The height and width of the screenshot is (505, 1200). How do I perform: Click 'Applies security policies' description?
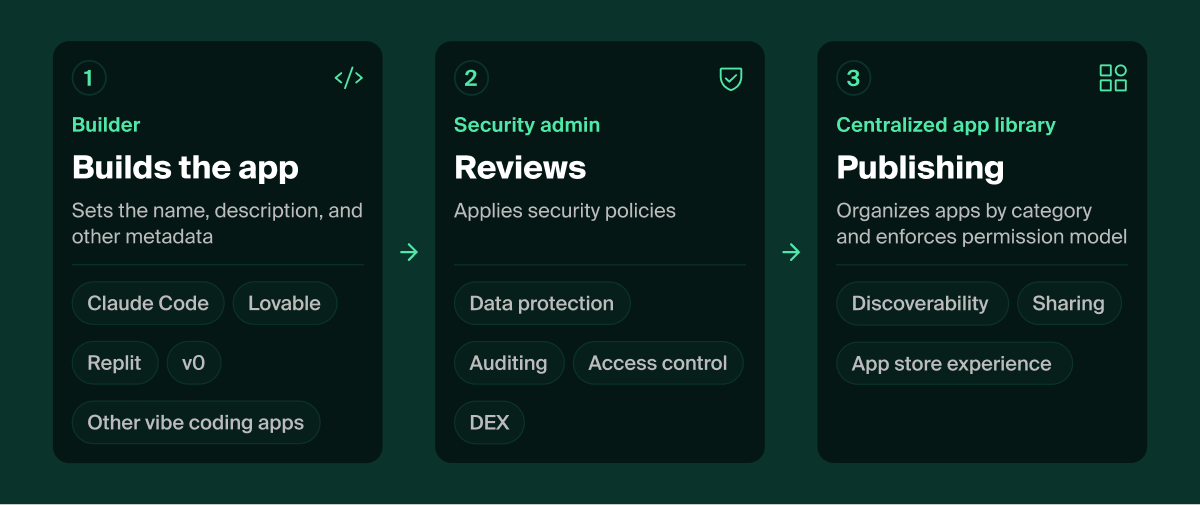coord(565,211)
